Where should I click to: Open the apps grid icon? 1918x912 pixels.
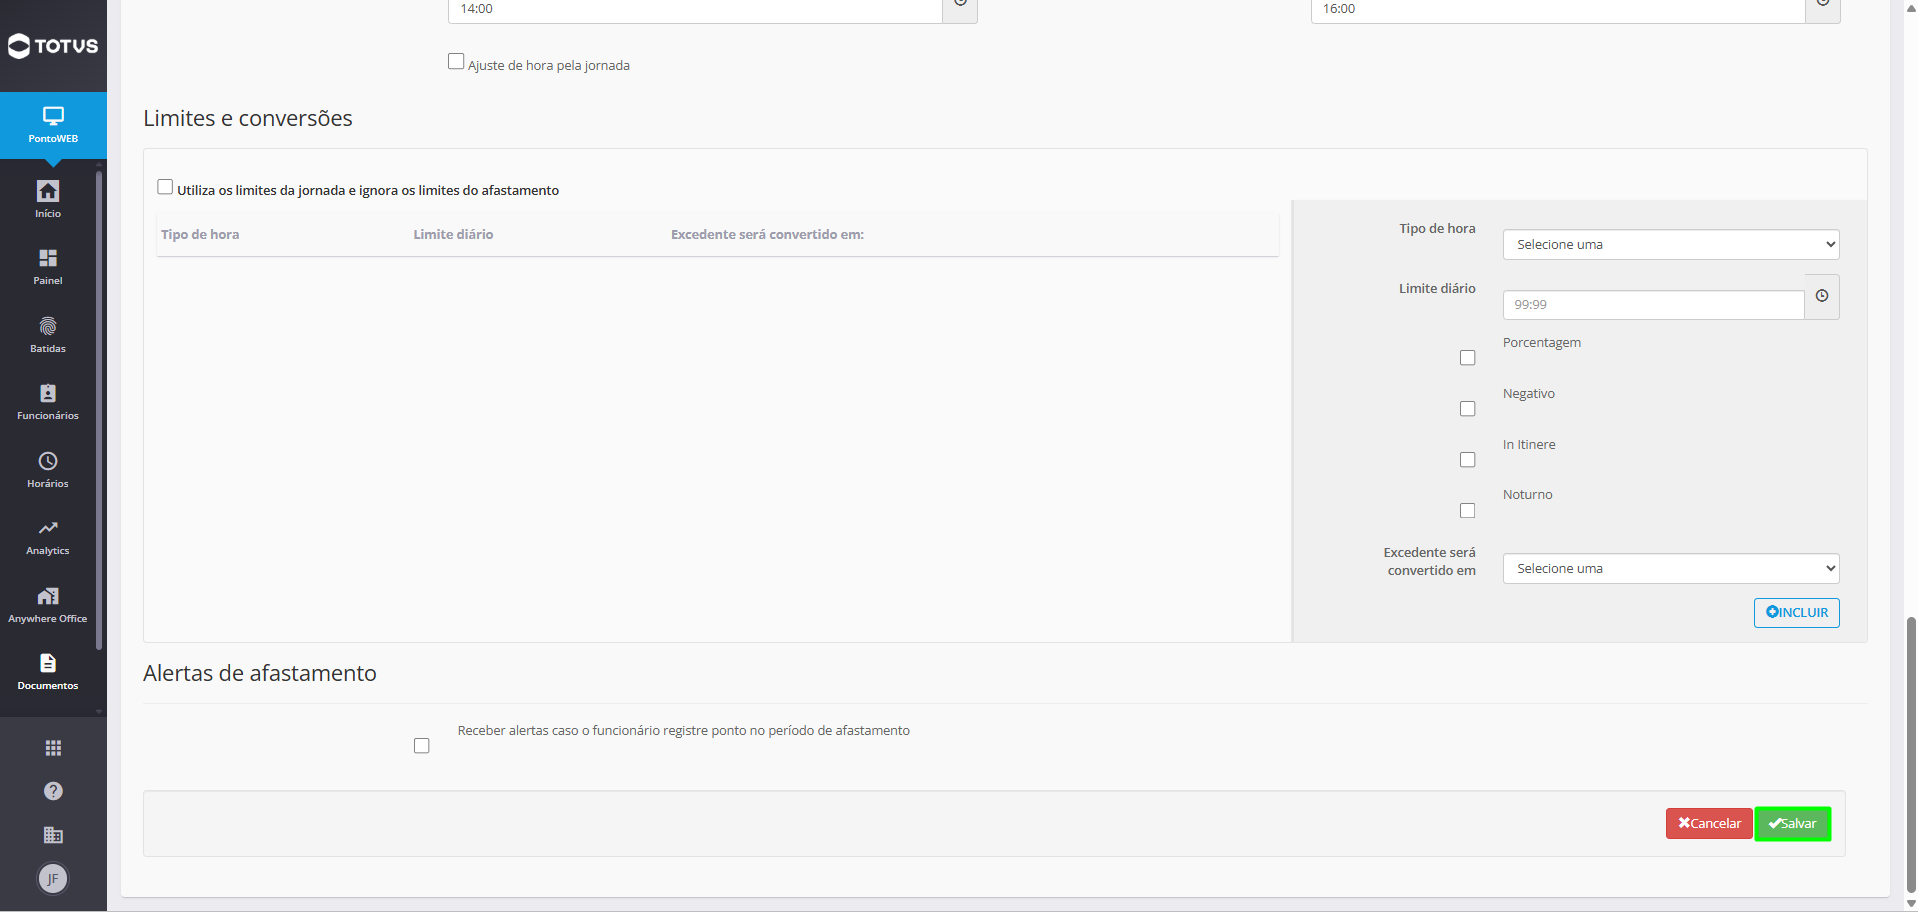(53, 748)
